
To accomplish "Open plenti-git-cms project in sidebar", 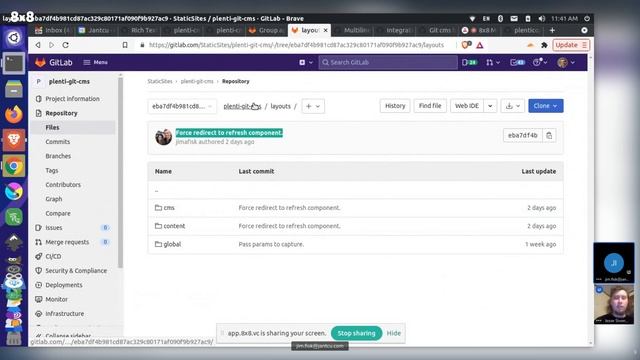I will click(69, 81).
